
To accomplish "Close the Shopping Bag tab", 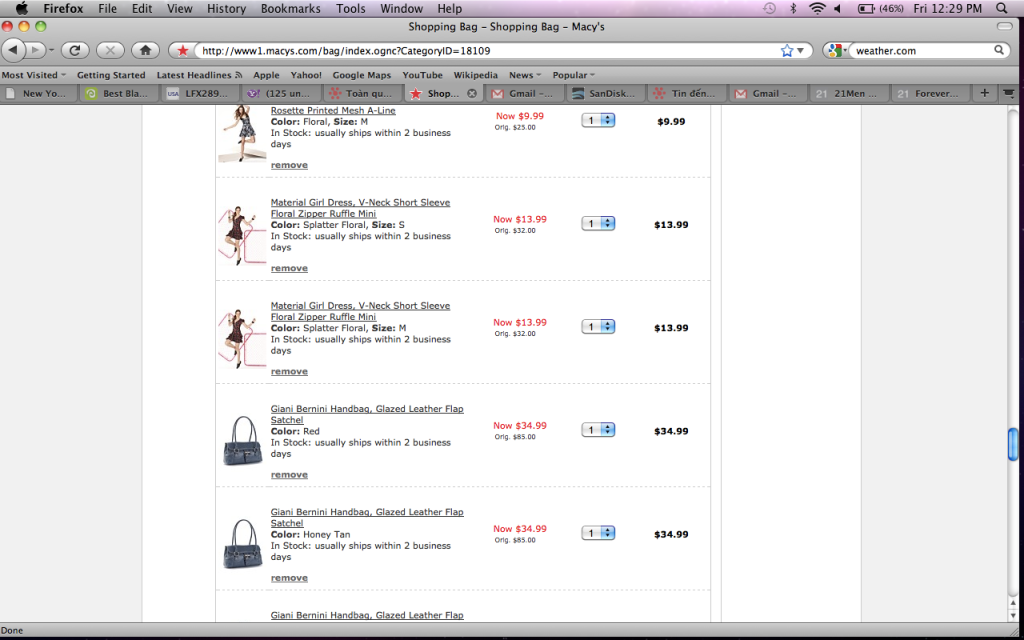I will [472, 93].
